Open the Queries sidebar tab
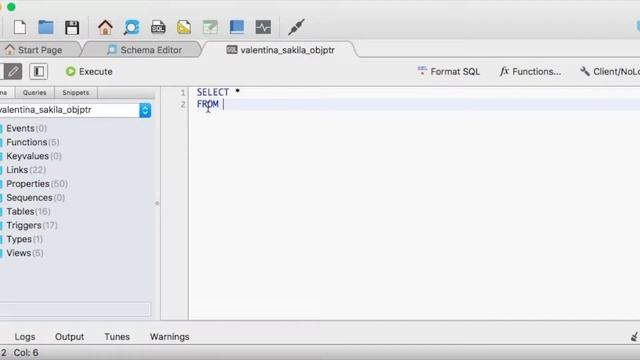Screen dimensions: 640x360 (x=34, y=93)
